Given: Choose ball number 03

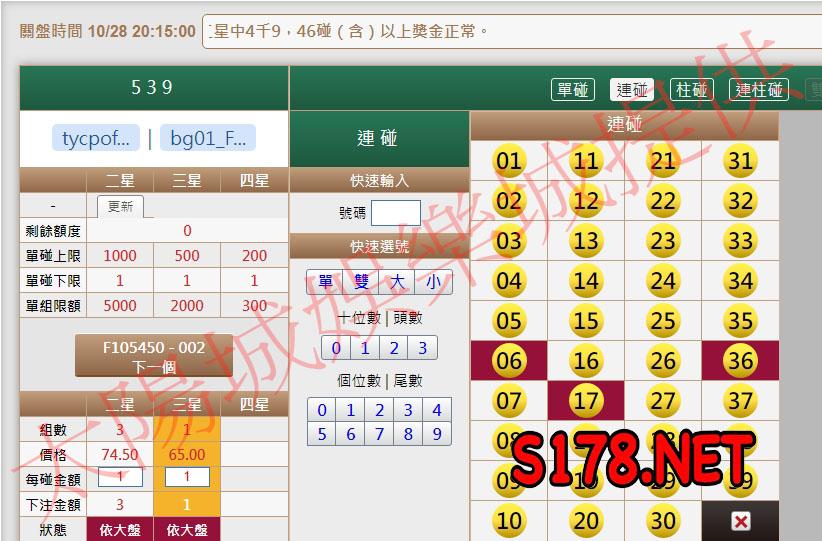Looking at the screenshot, I should [509, 241].
